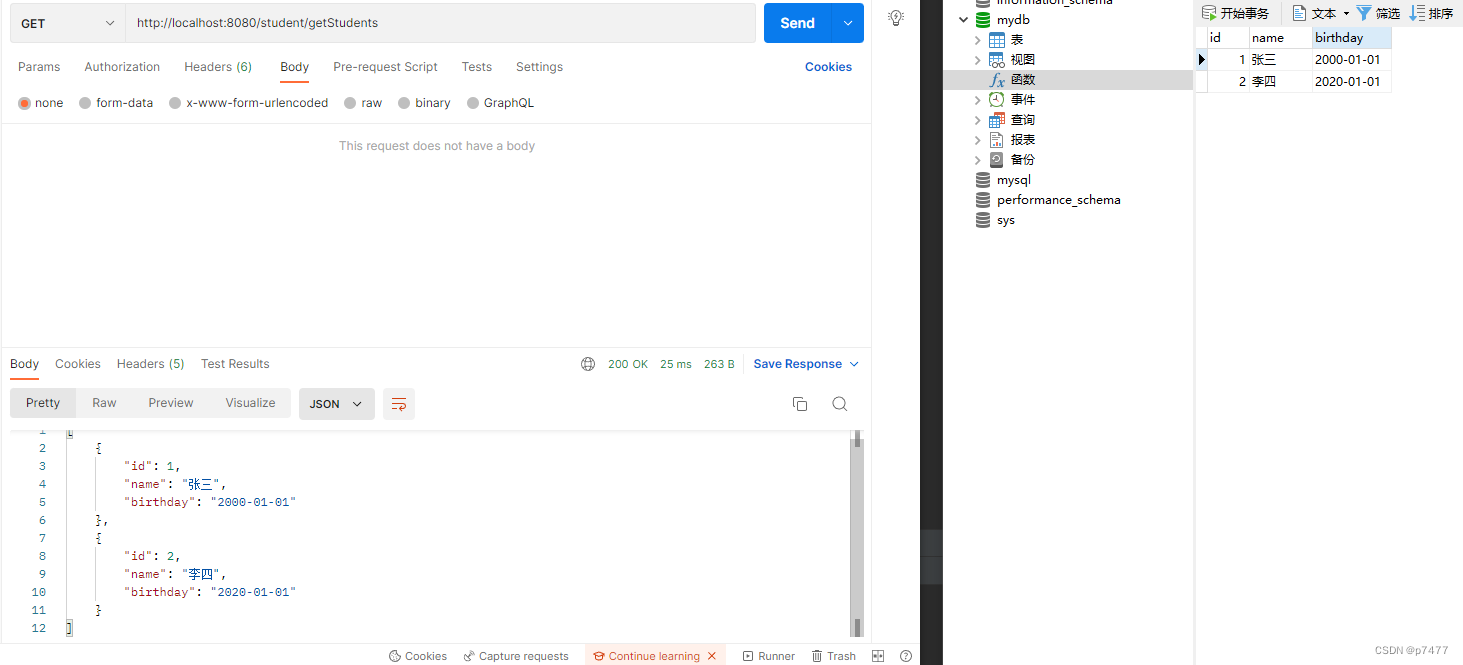1463x665 pixels.
Task: Click the request URL field
Action: [440, 23]
